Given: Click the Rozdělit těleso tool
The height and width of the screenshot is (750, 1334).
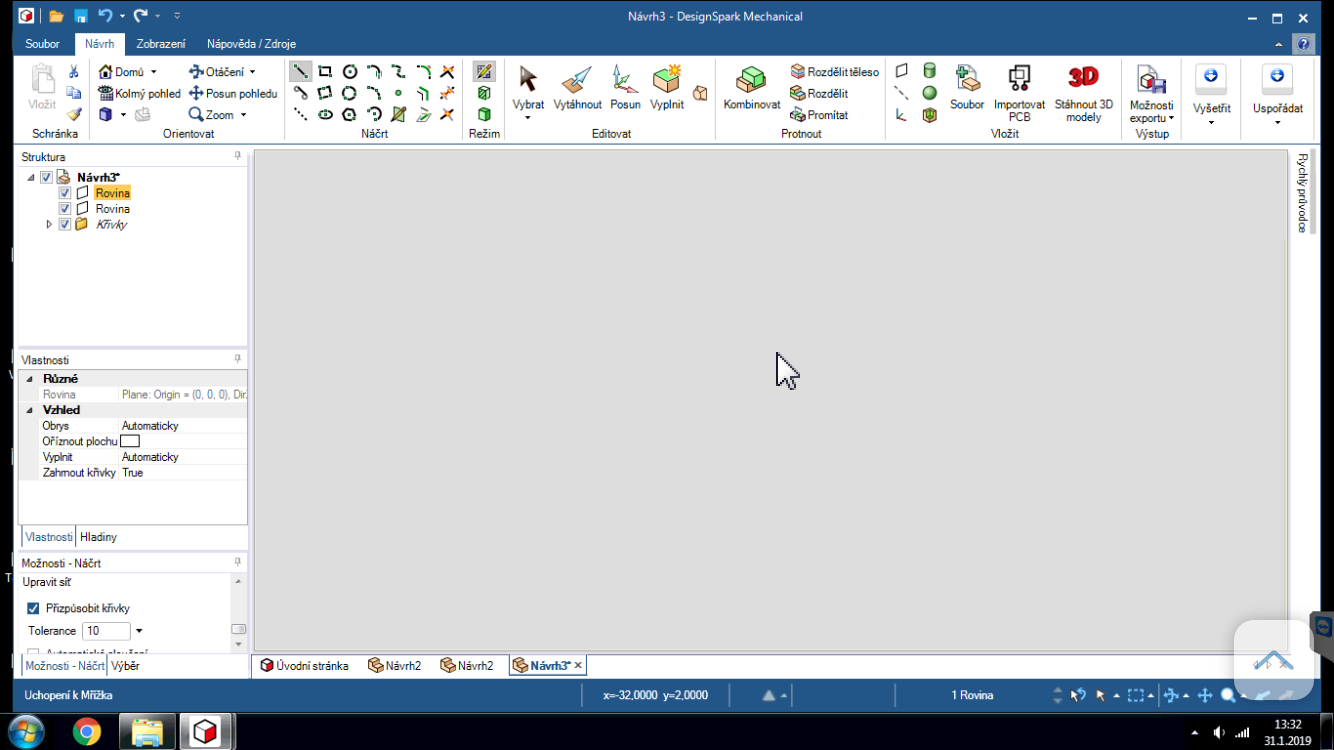Looking at the screenshot, I should click(x=834, y=72).
